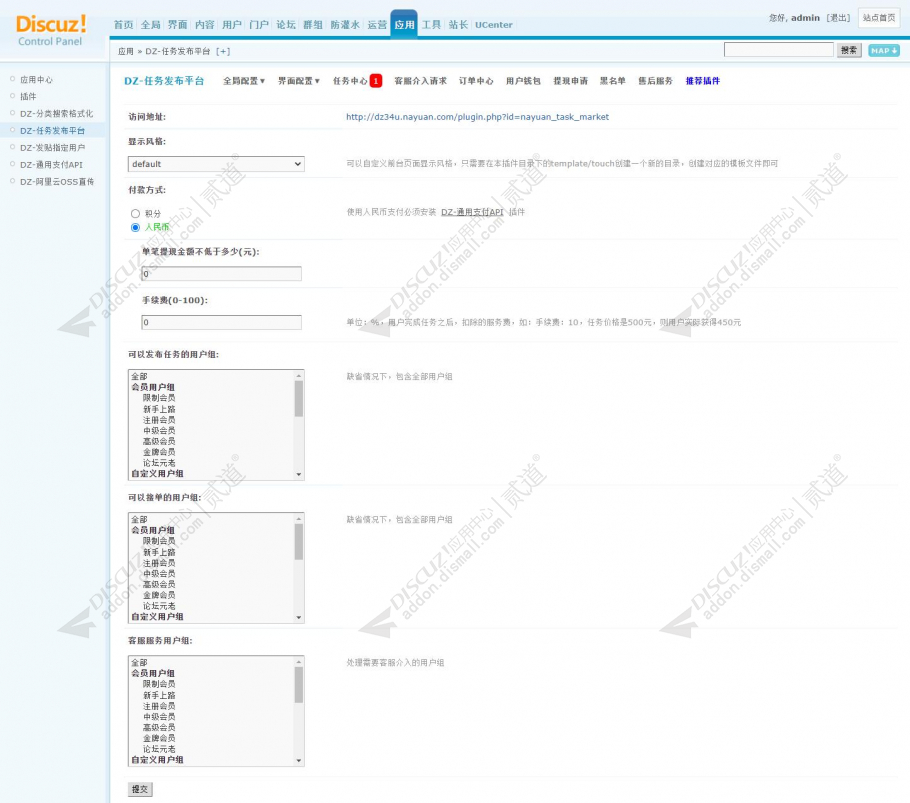Open the 首页 top menu
Screen dimensions: 910x803
click(x=123, y=24)
